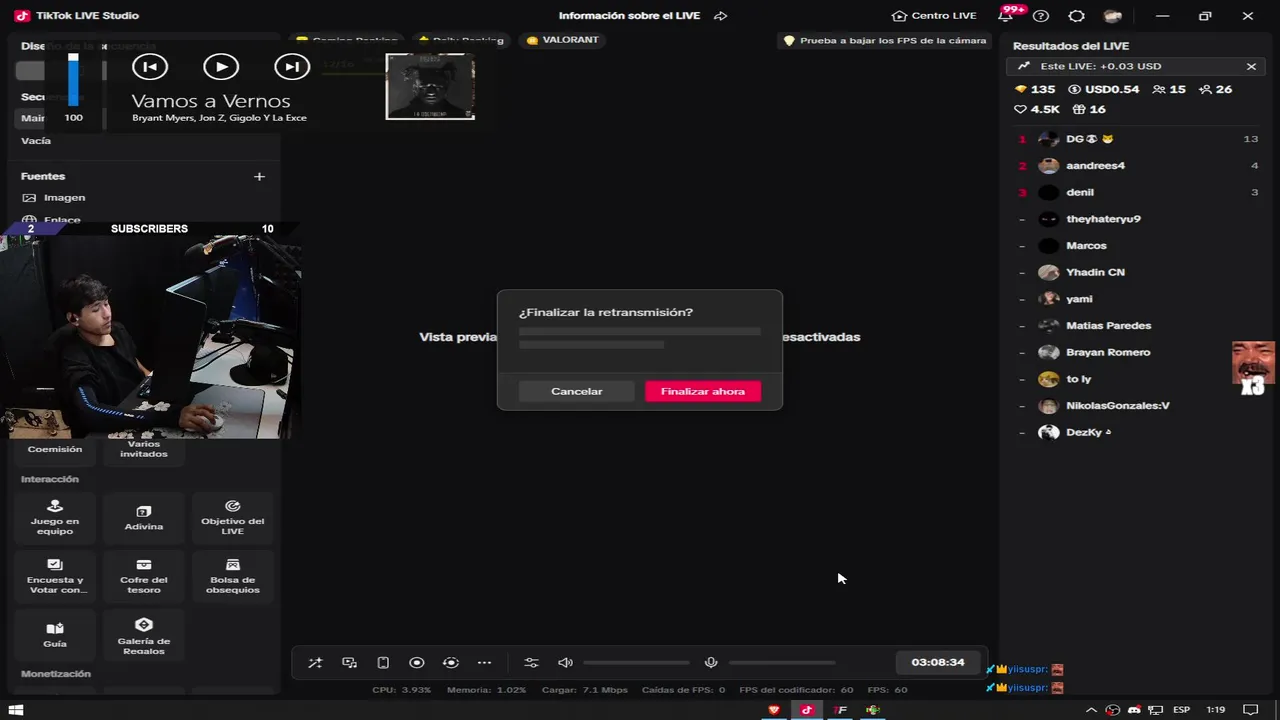The width and height of the screenshot is (1280, 720).
Task: Select viewer Yhadin CN
Action: pyautogui.click(x=1138, y=272)
